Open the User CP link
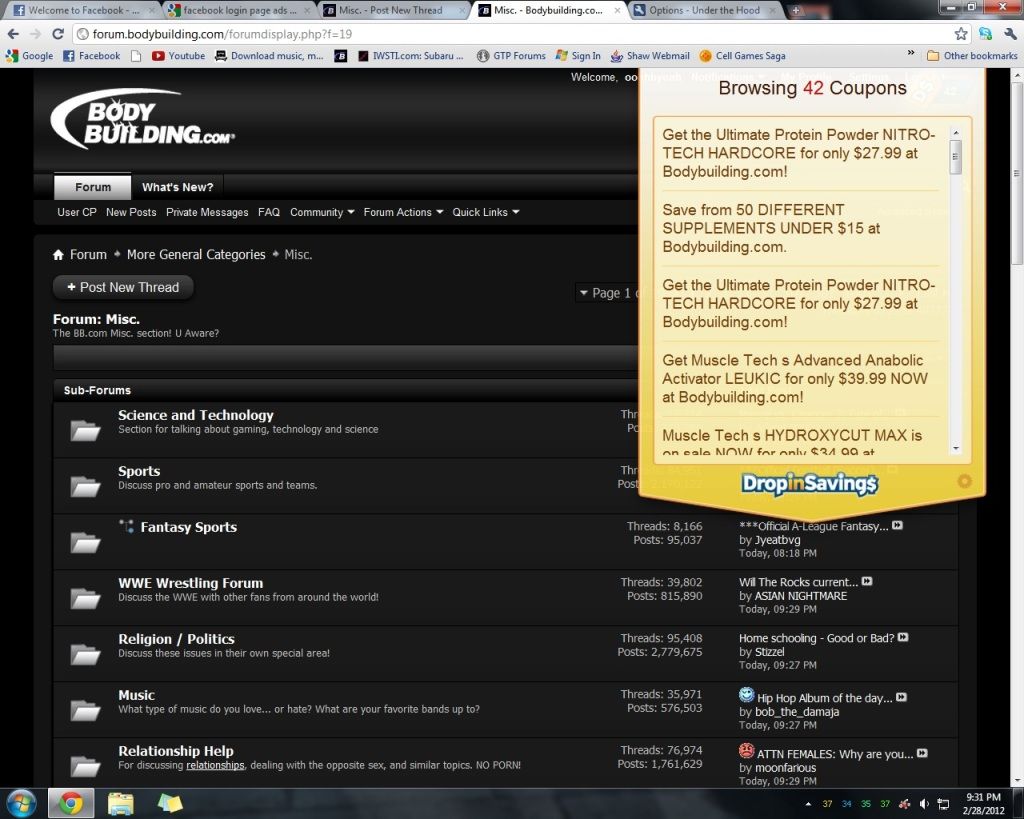The height and width of the screenshot is (819, 1024). pyautogui.click(x=76, y=212)
